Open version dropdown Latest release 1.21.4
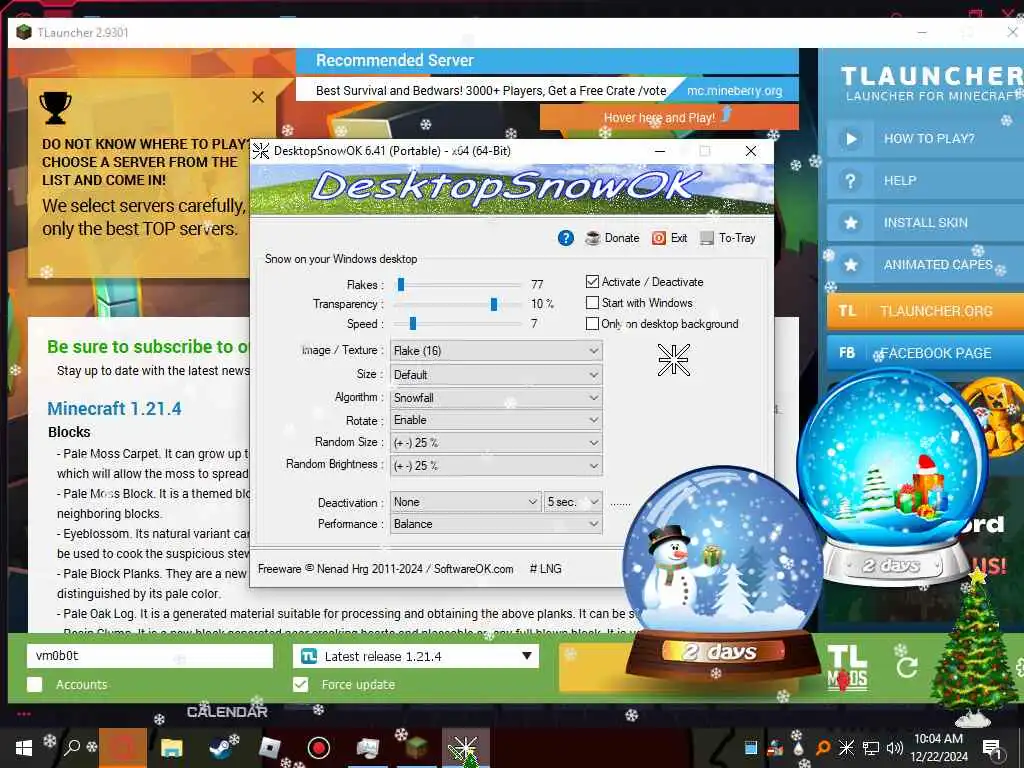1024x768 pixels. (416, 656)
